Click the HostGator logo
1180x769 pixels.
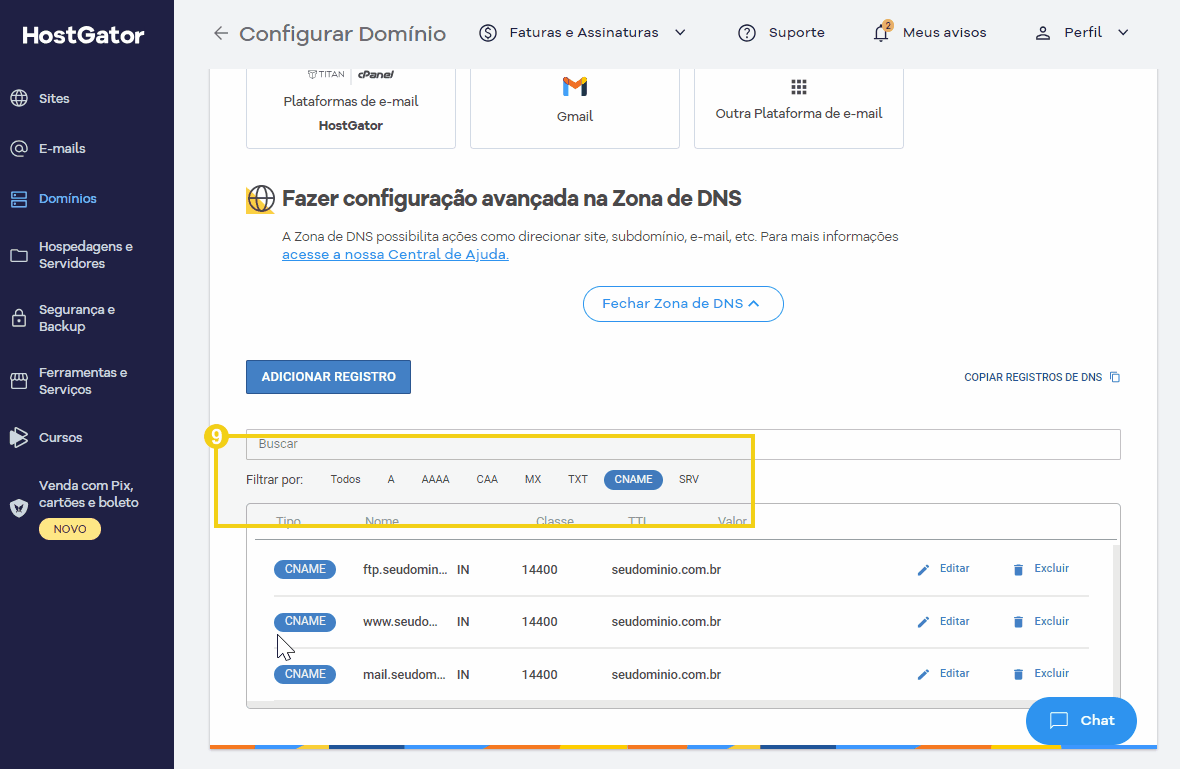[83, 35]
